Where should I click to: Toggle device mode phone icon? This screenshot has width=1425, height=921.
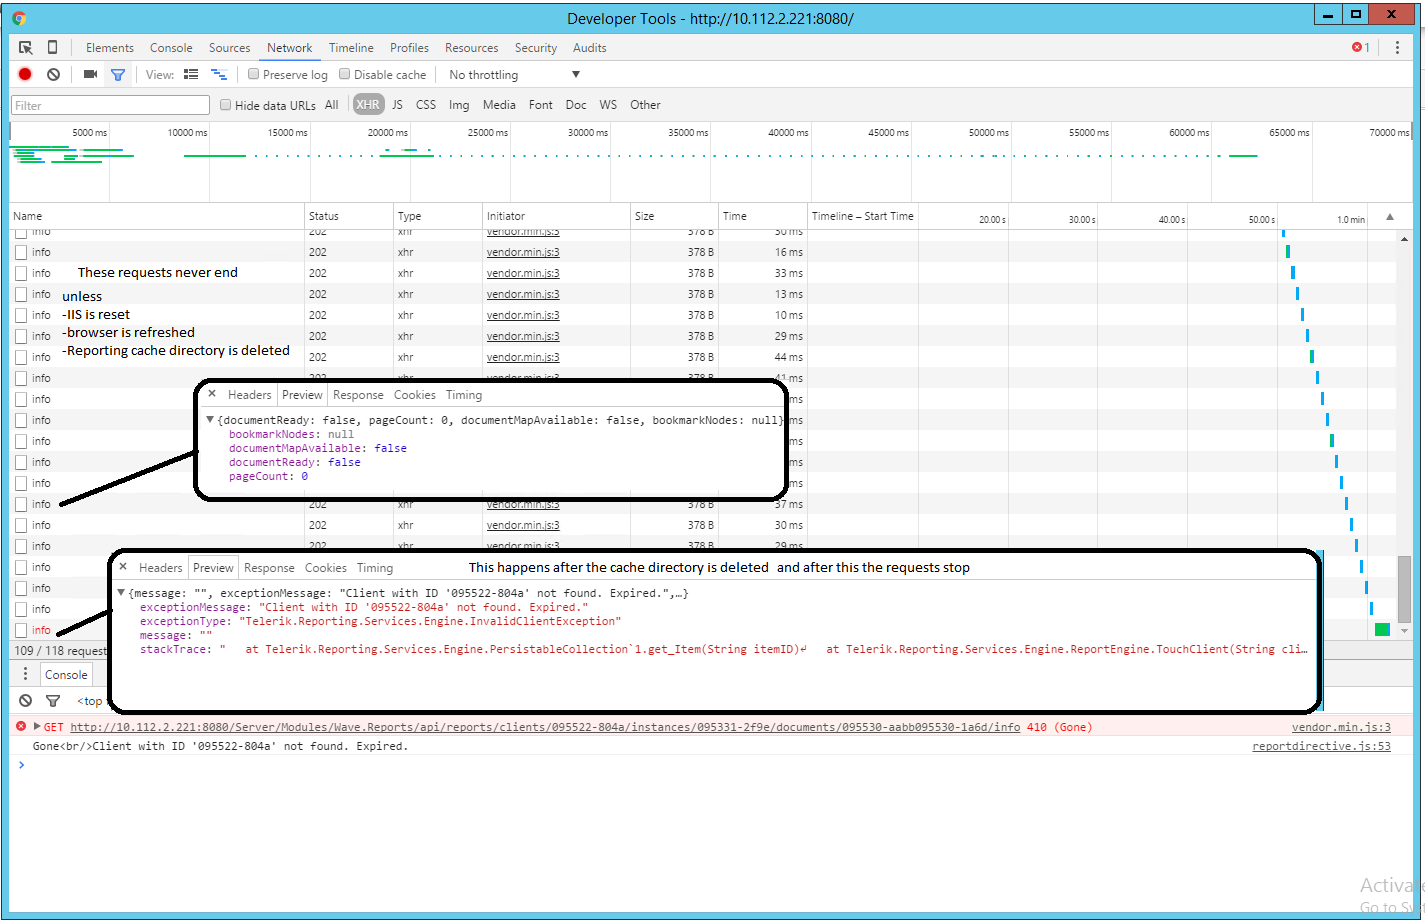(52, 48)
